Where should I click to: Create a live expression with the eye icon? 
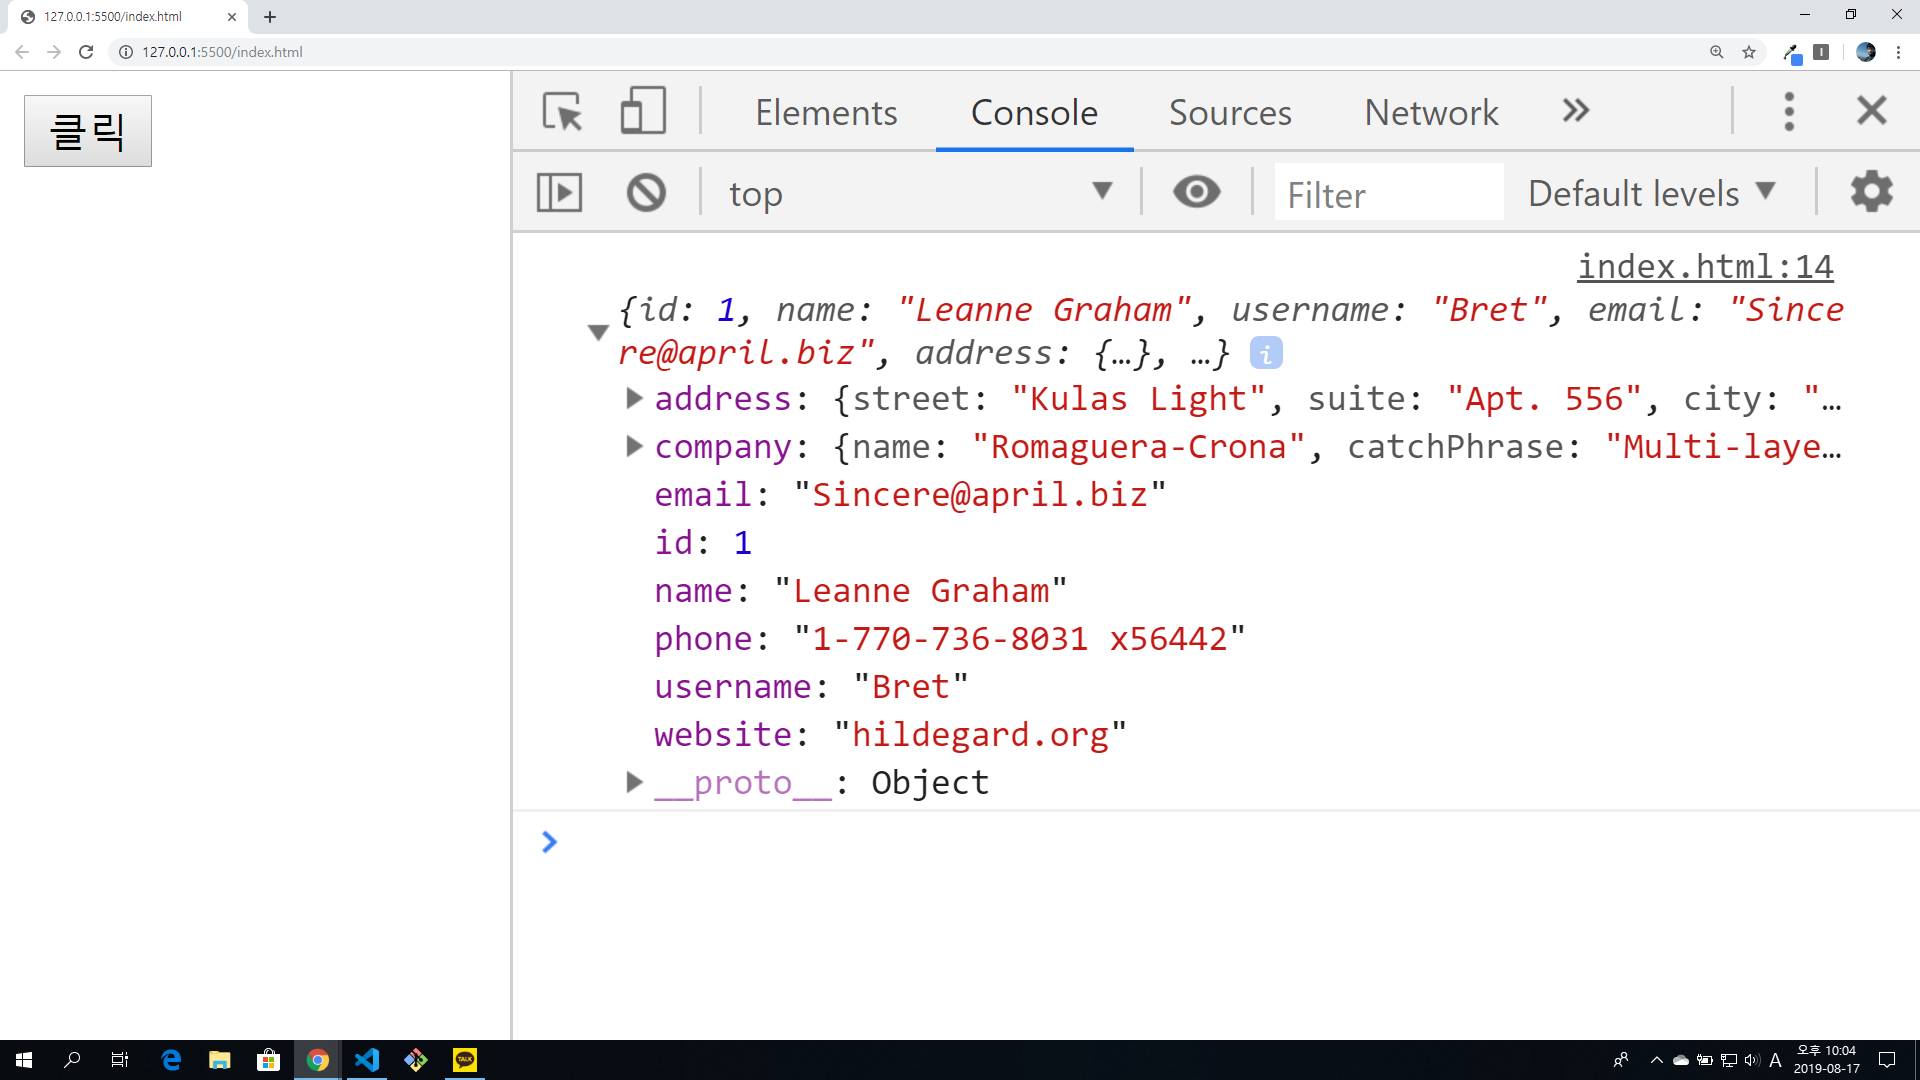pos(1196,192)
